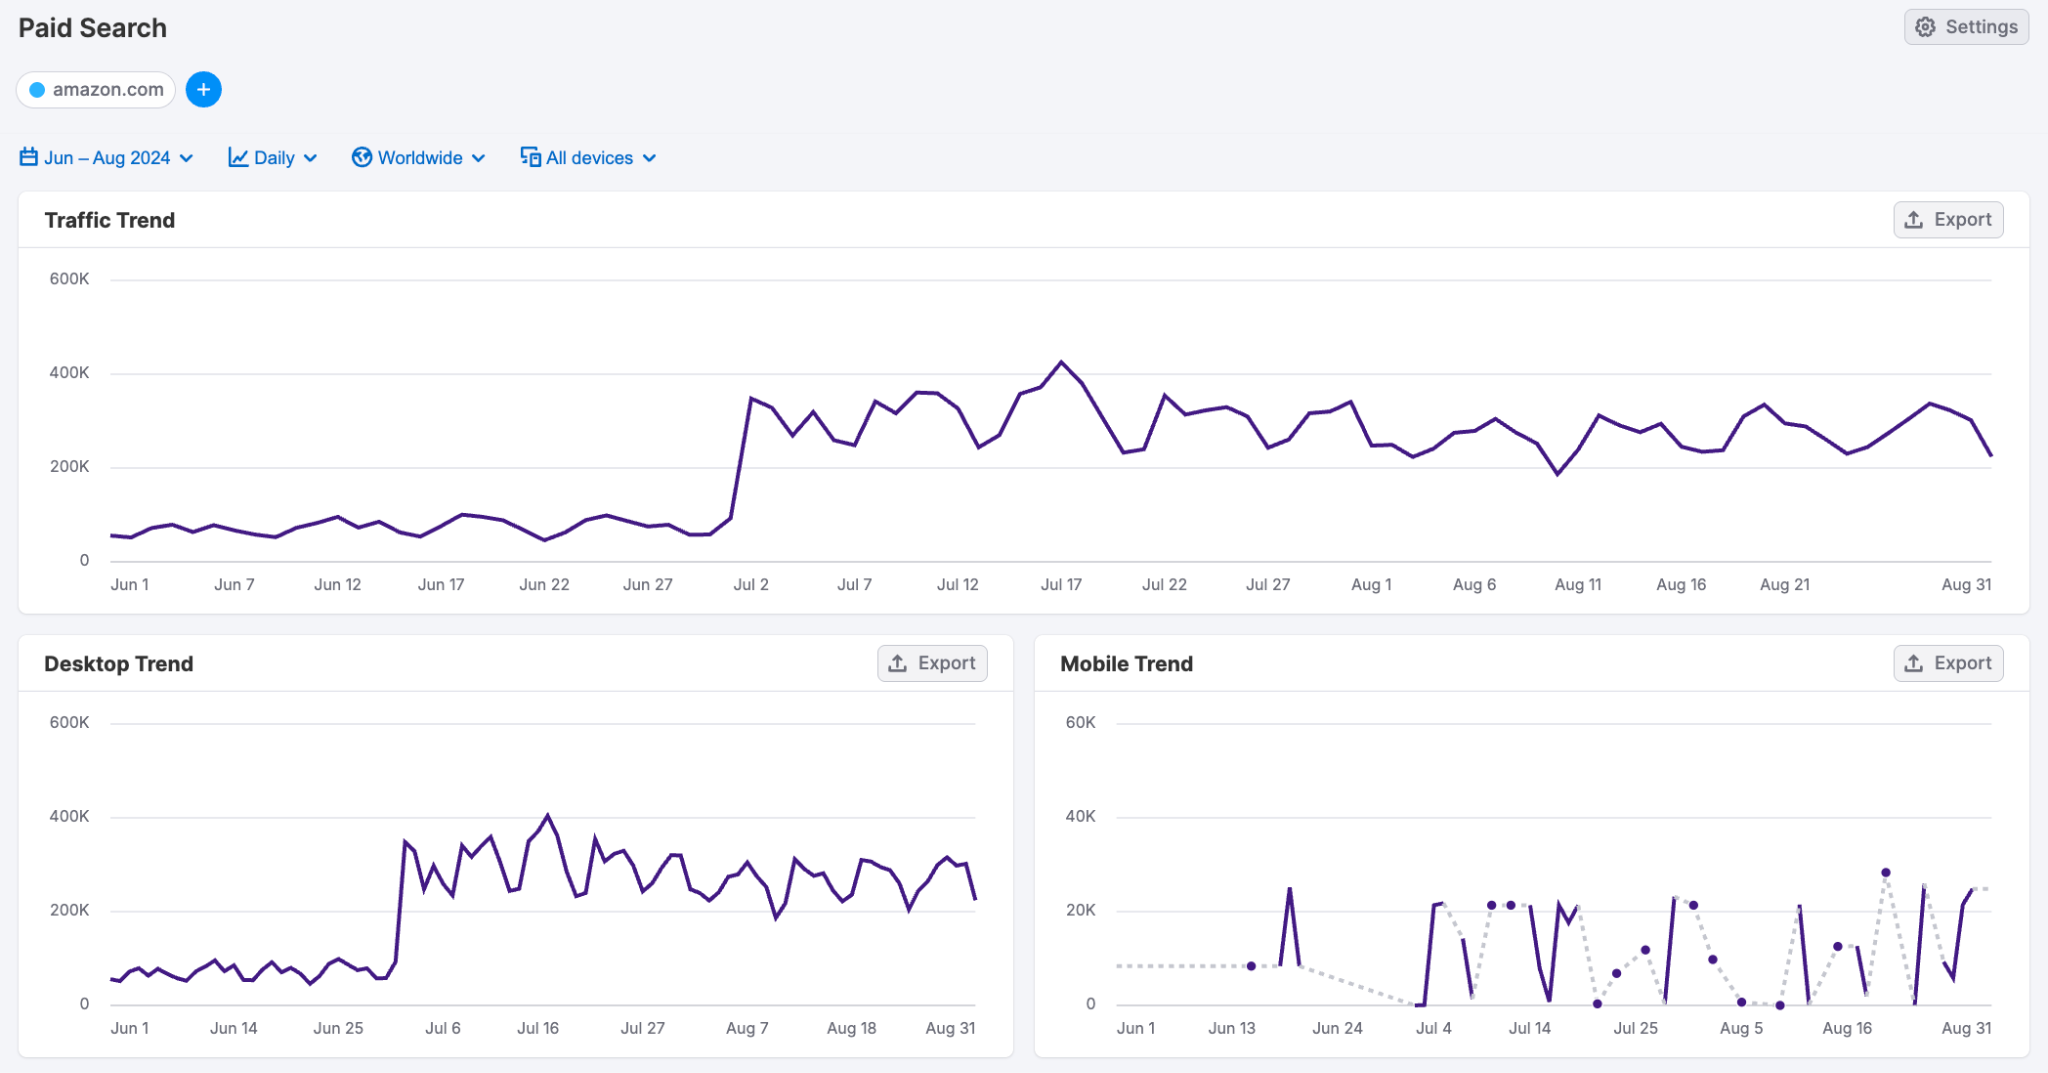Select the amazon.com domain chip
Viewport: 2048px width, 1073px height.
coord(95,89)
